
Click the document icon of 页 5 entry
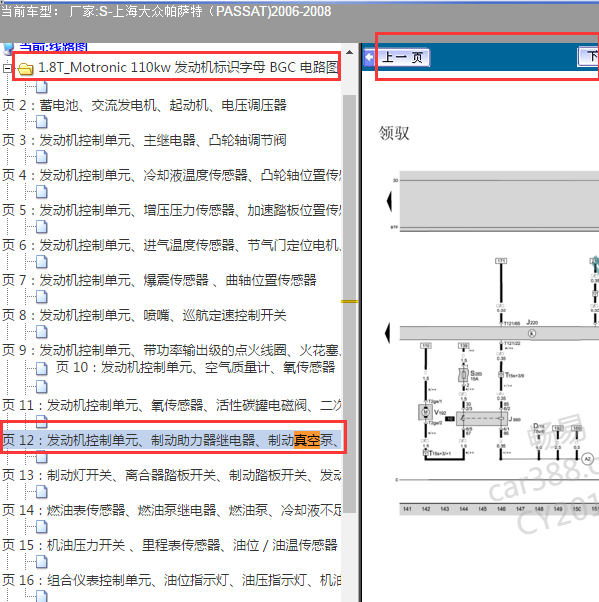[41, 192]
